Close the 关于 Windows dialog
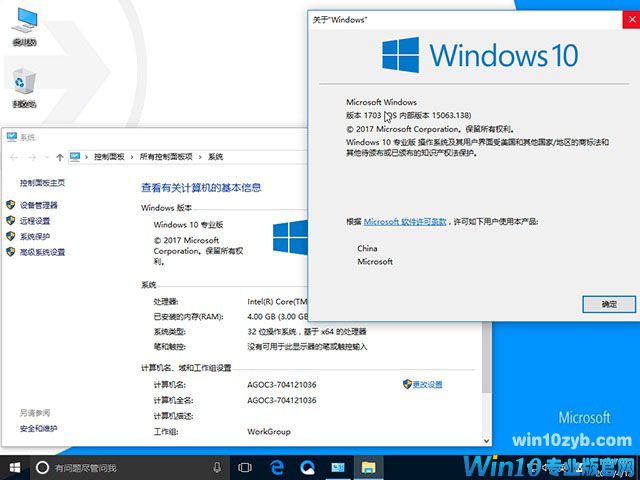This screenshot has width=640, height=480. (x=631, y=19)
